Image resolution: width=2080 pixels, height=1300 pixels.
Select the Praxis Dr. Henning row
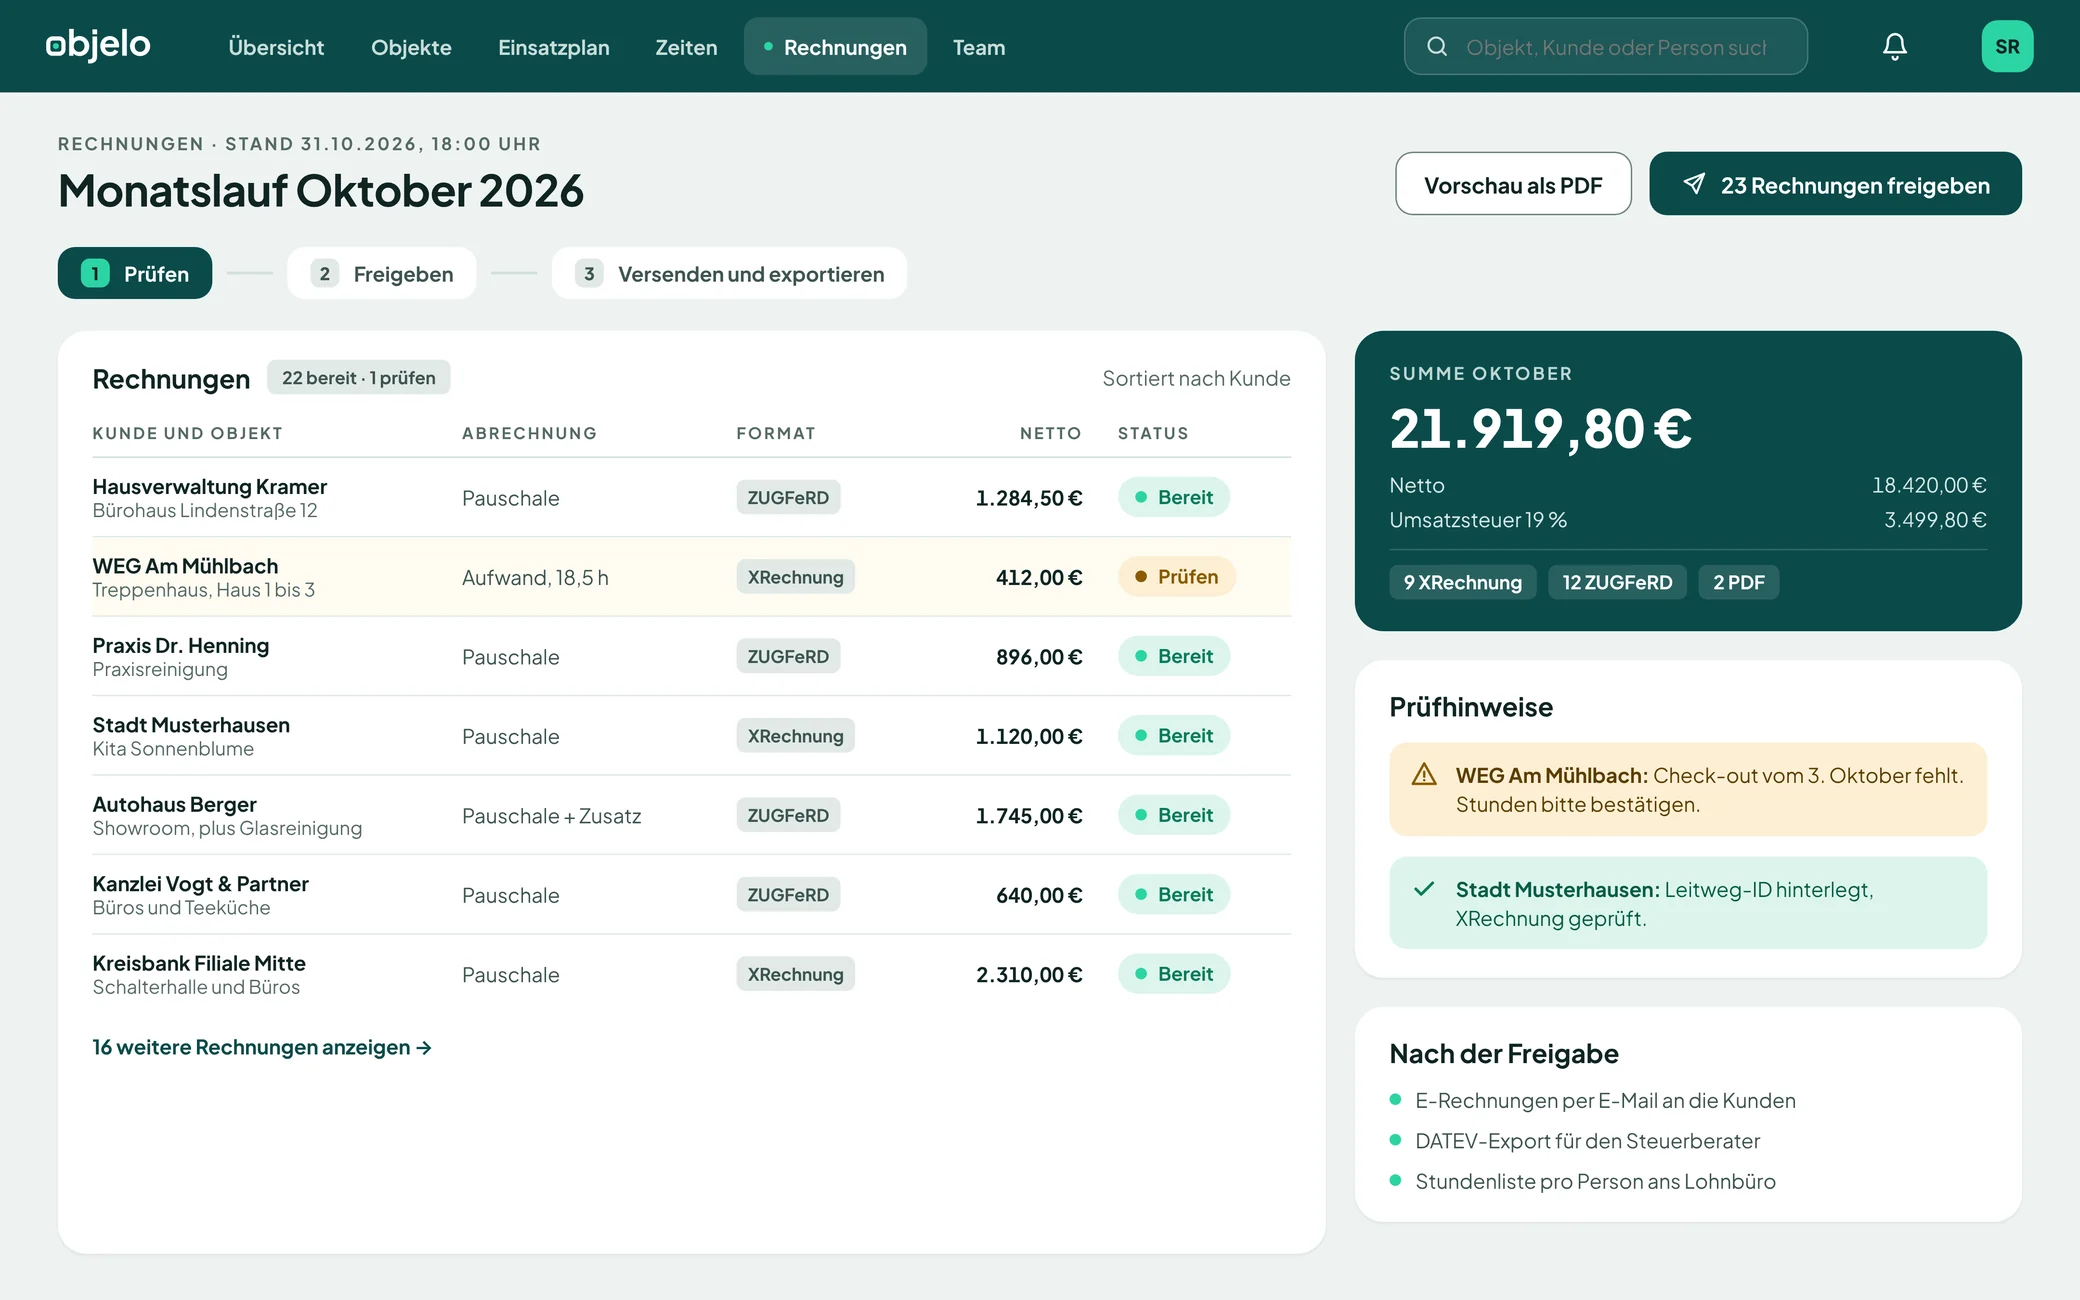tap(691, 656)
